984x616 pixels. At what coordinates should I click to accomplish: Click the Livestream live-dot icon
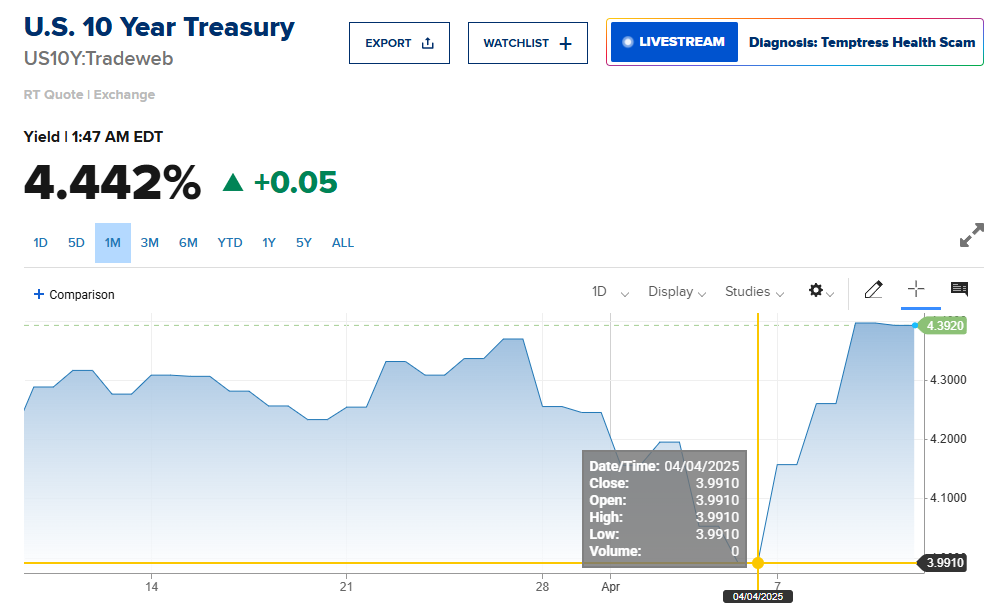(x=628, y=42)
